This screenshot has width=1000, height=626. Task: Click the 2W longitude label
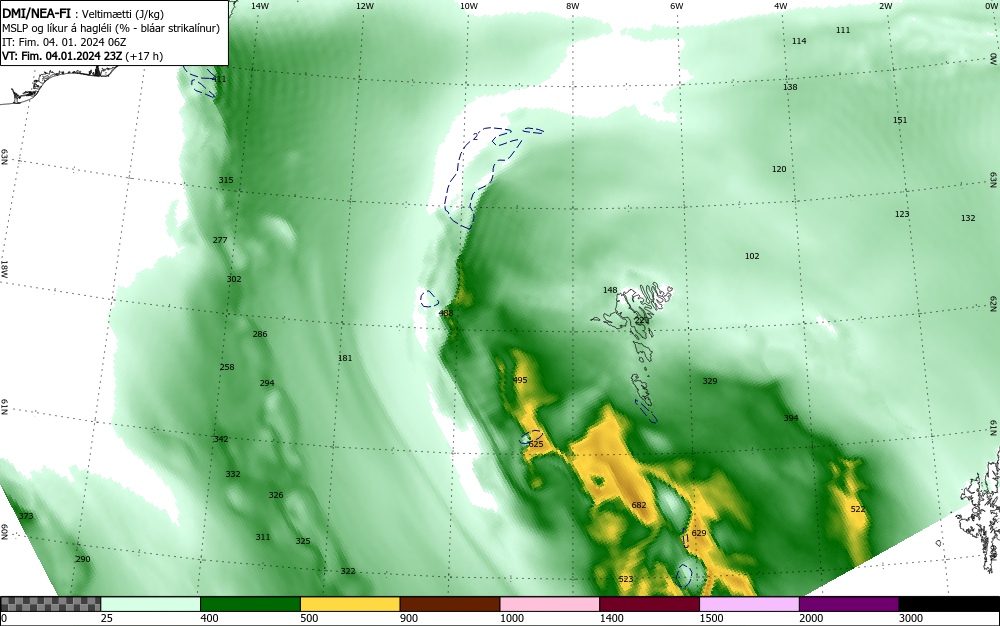click(x=885, y=6)
